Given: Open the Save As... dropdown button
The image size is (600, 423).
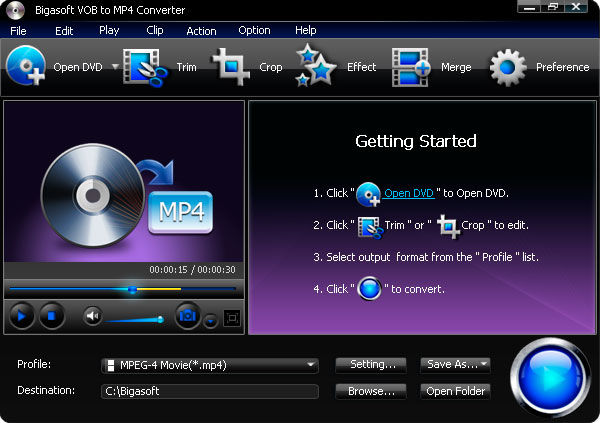Looking at the screenshot, I should point(455,364).
